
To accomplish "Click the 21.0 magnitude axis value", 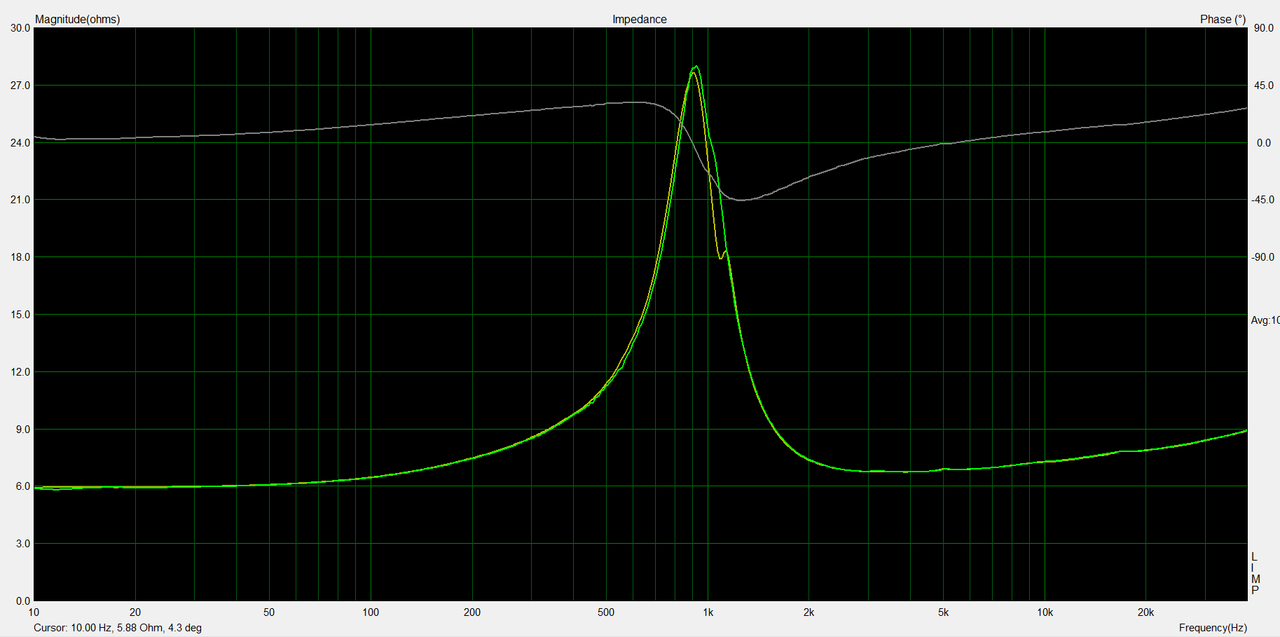I will [19, 200].
